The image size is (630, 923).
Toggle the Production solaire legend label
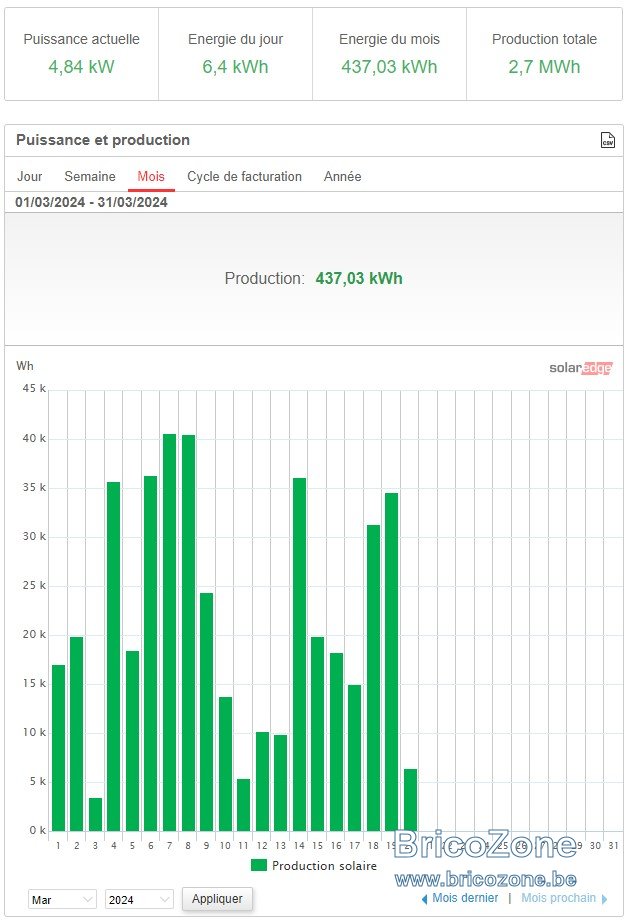point(324,865)
